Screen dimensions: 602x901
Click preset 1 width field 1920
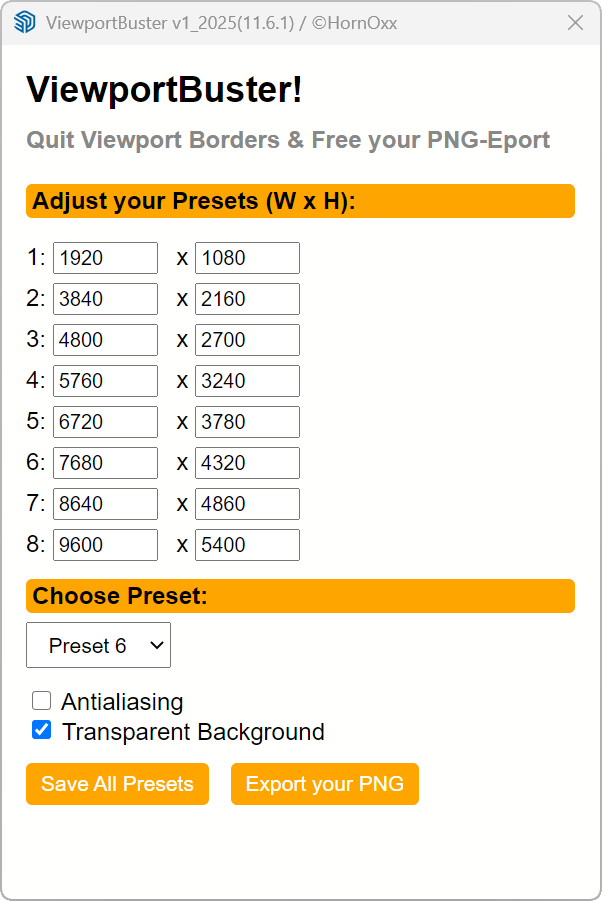tap(105, 258)
